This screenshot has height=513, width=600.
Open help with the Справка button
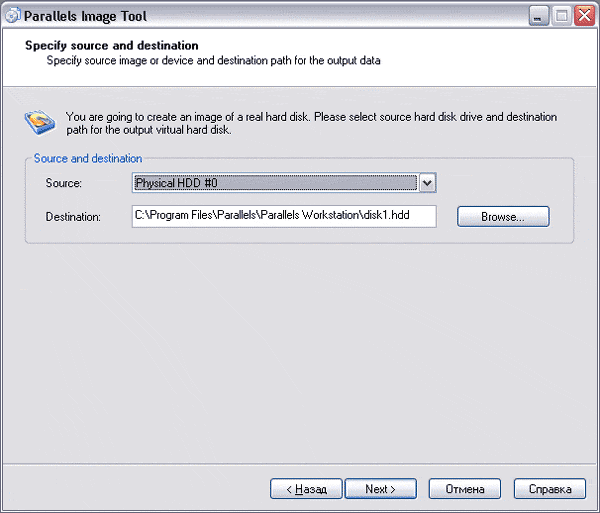[x=549, y=489]
